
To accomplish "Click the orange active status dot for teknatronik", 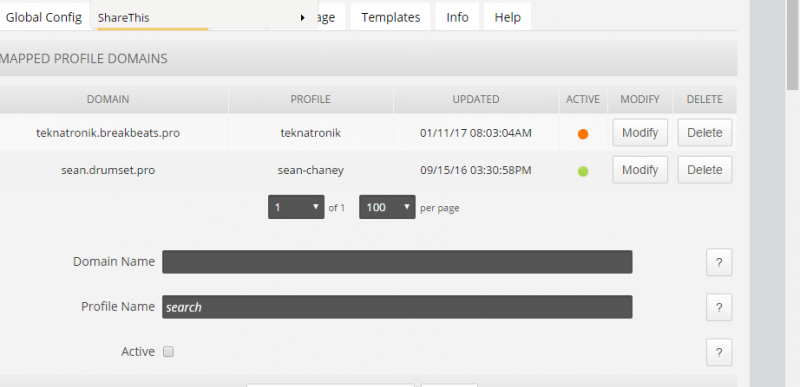I will click(x=583, y=134).
